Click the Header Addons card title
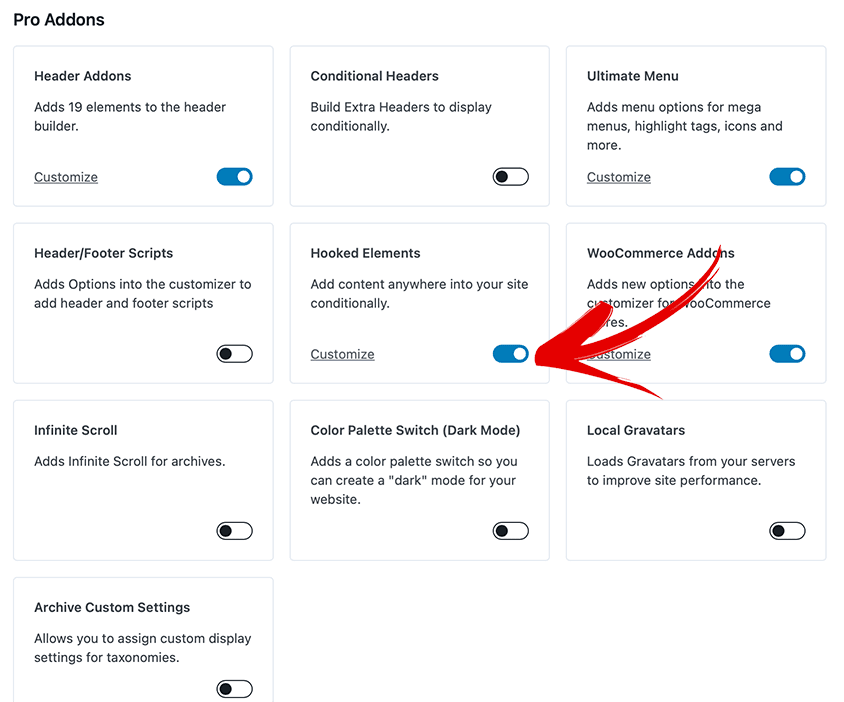Viewport: 844px width, 702px height. click(x=82, y=76)
